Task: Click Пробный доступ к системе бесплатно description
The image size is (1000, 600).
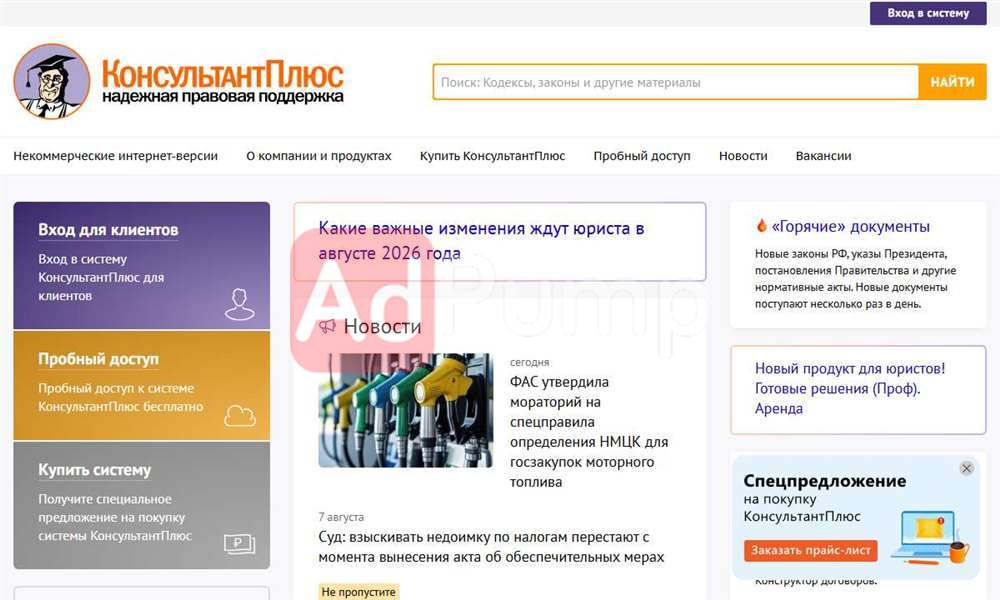Action: 121,397
